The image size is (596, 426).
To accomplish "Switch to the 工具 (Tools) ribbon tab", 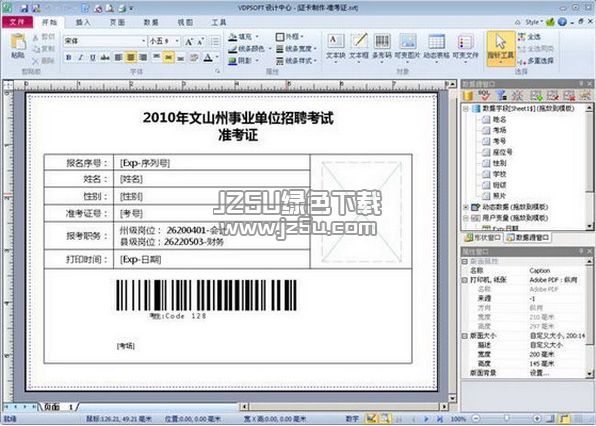I will [219, 22].
